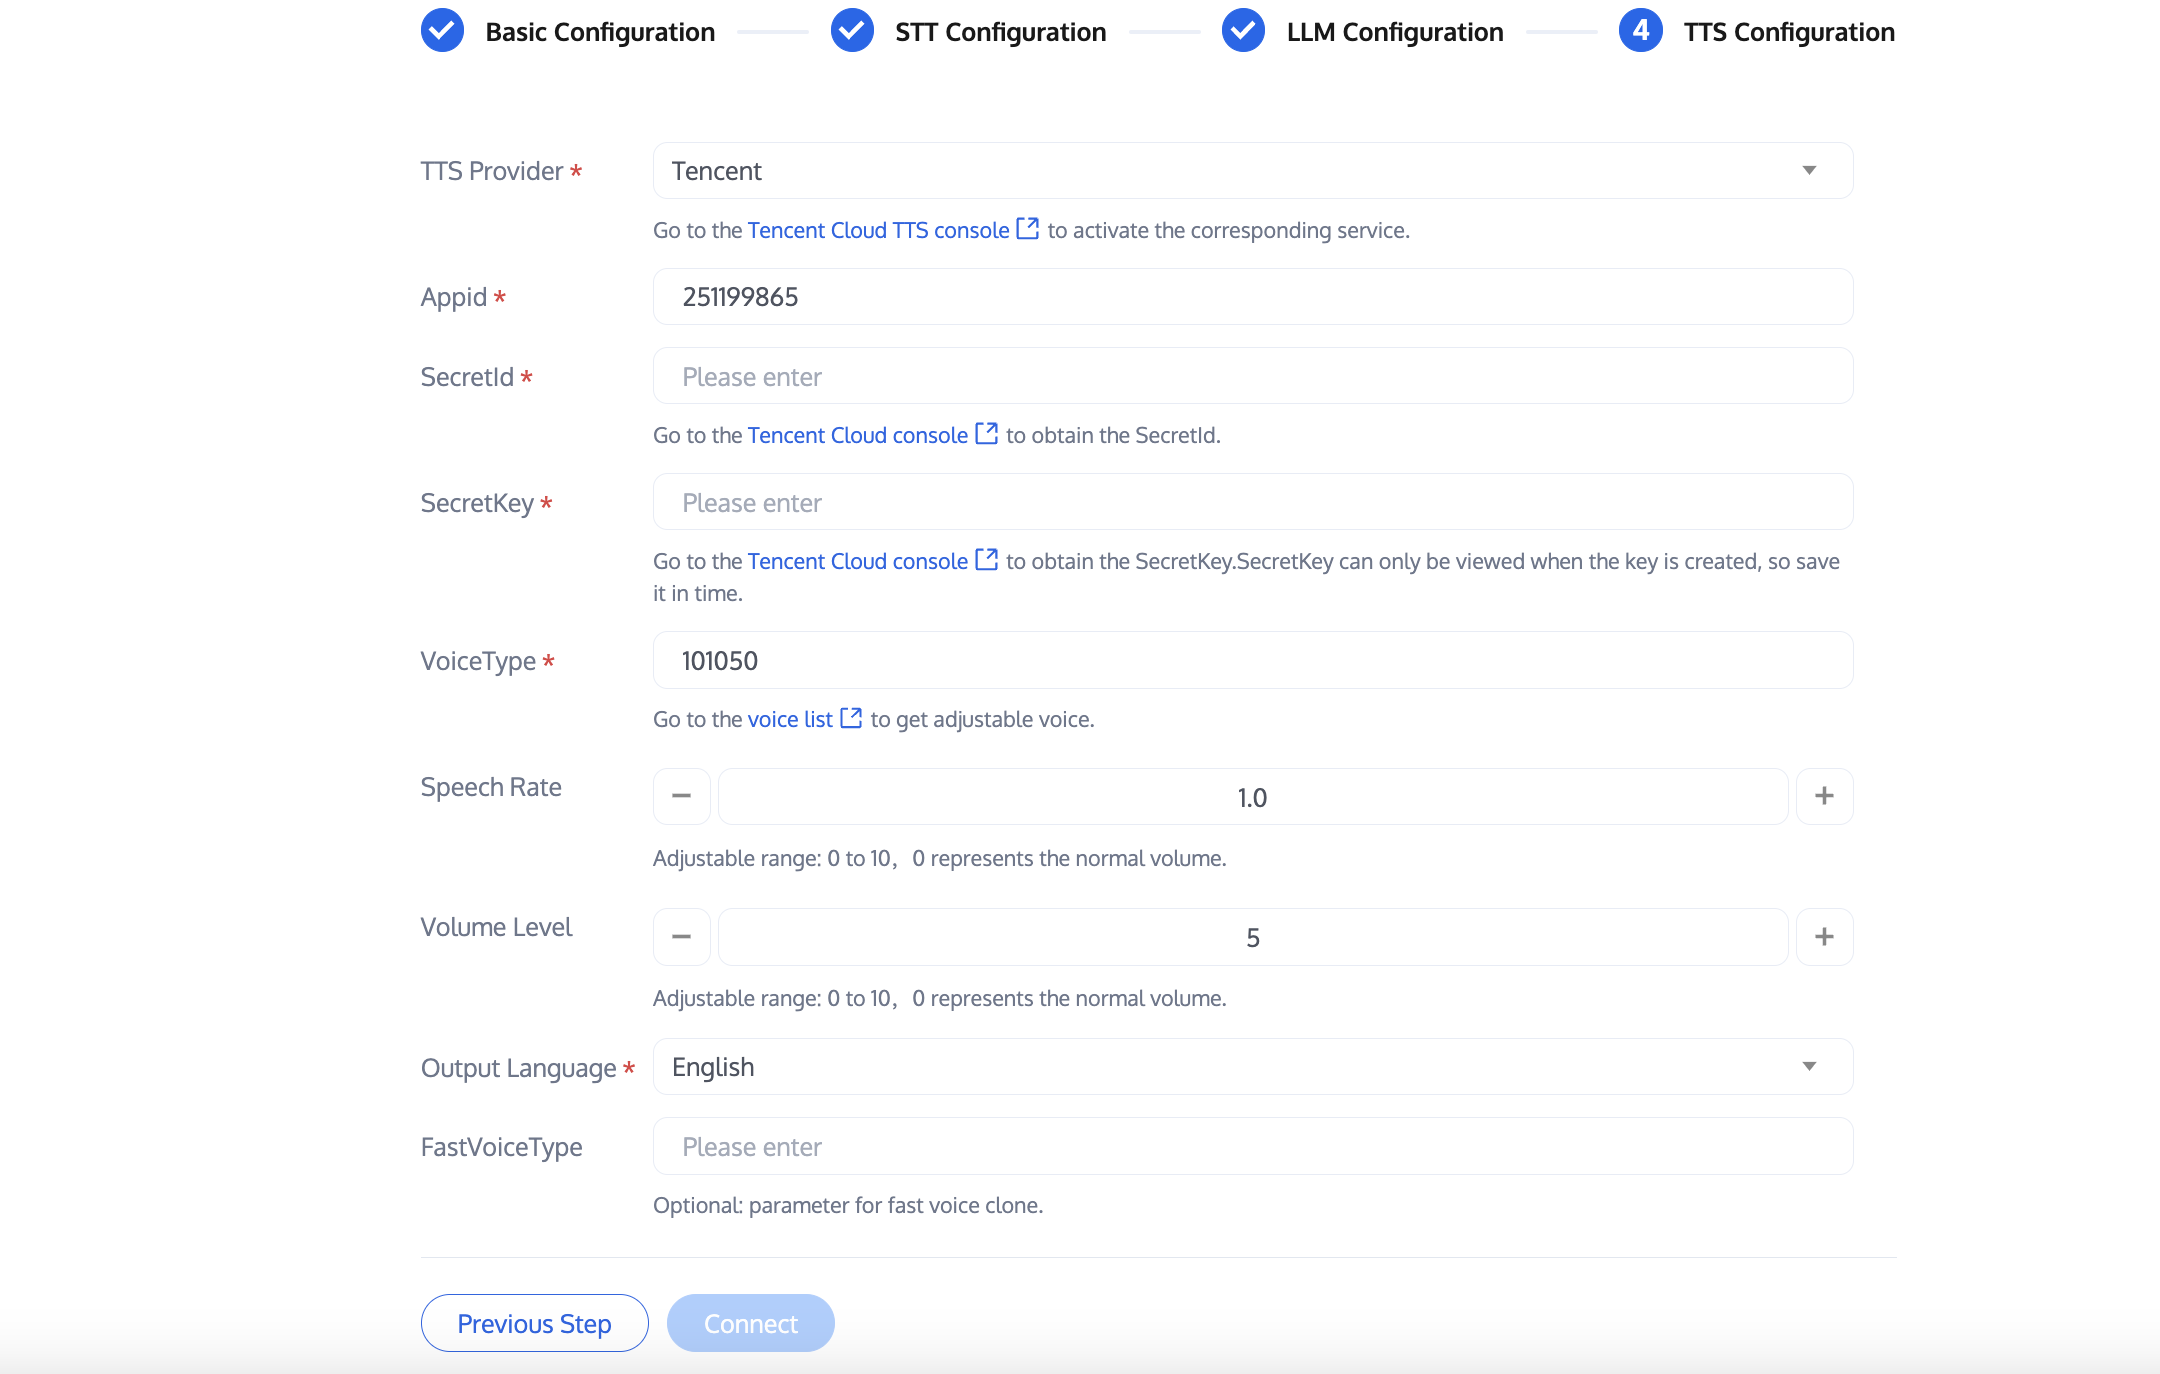This screenshot has width=2160, height=1374.
Task: Increase Volume Level with the plus button
Action: 1824,937
